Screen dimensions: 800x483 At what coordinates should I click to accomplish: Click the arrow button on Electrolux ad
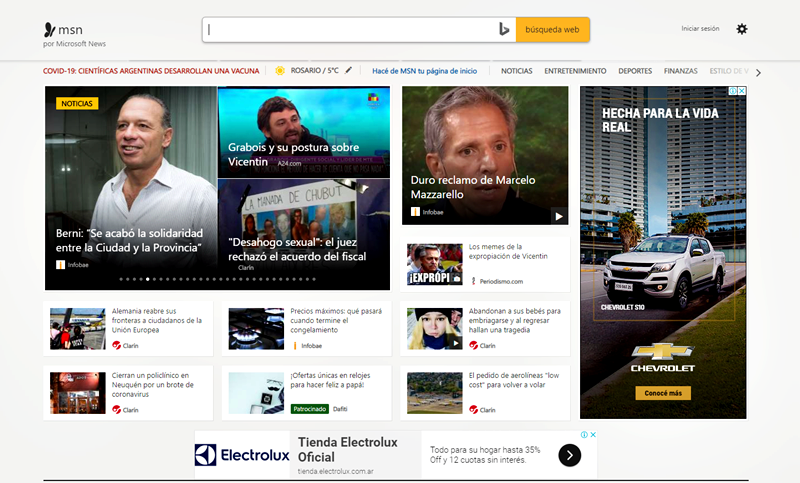coord(569,455)
